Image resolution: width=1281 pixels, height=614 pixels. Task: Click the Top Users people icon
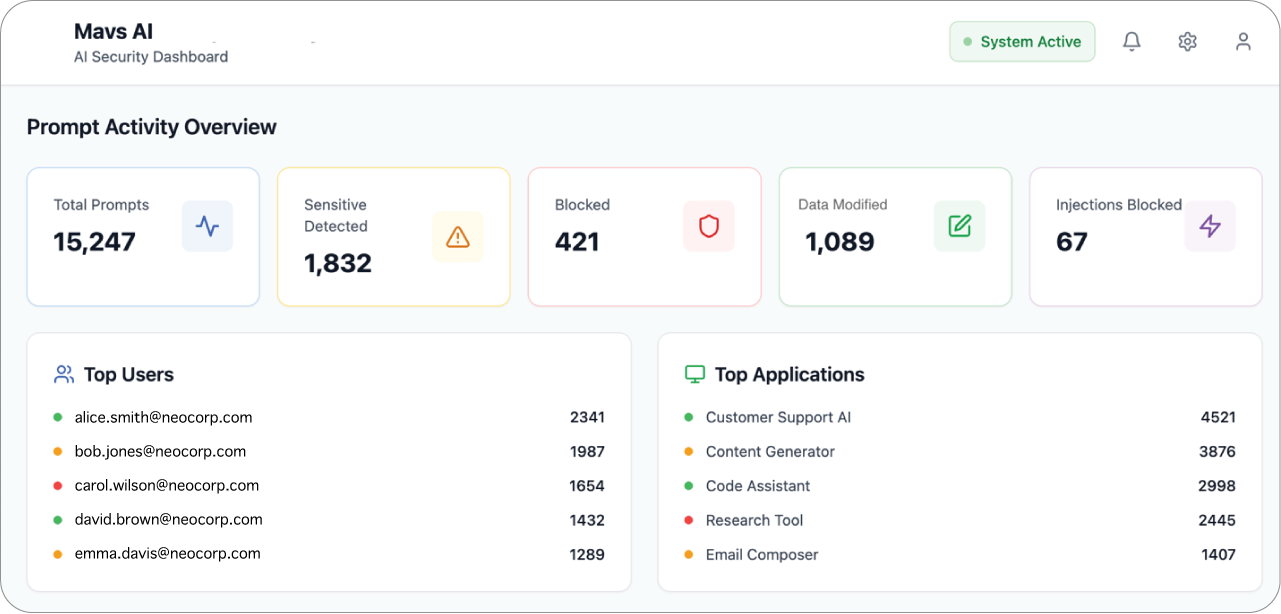[x=64, y=375]
